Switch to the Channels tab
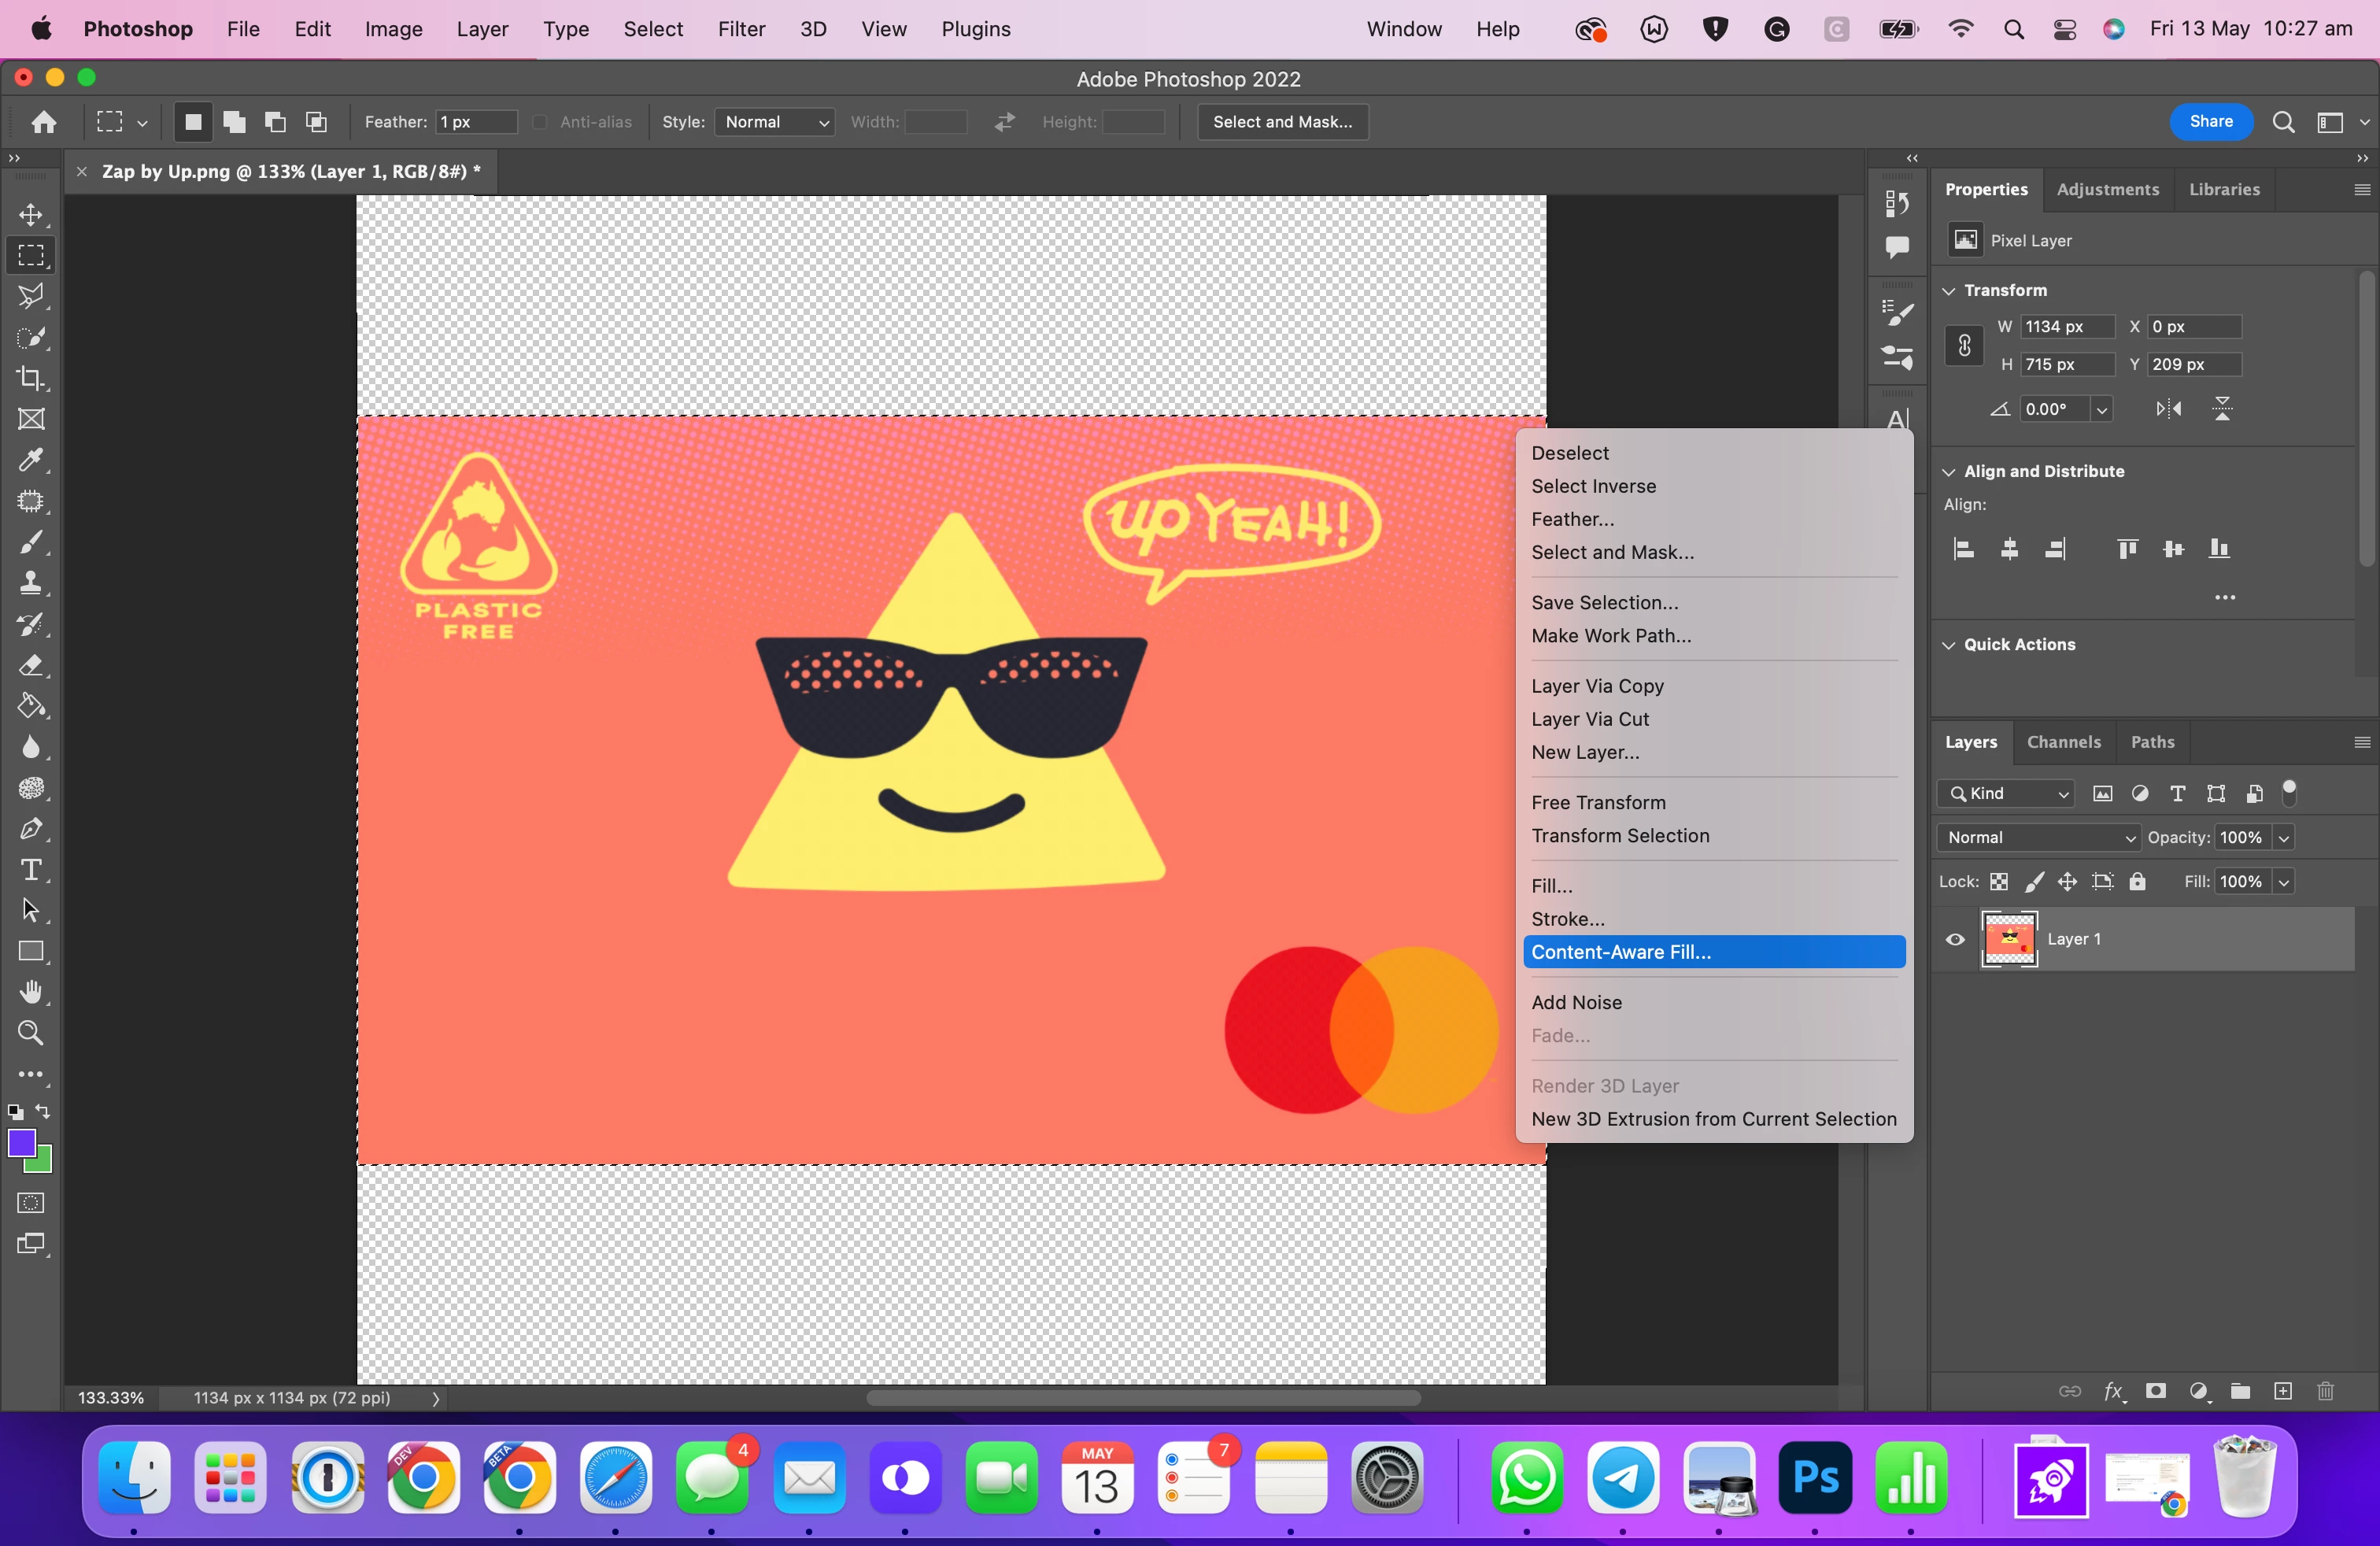 [x=2063, y=742]
